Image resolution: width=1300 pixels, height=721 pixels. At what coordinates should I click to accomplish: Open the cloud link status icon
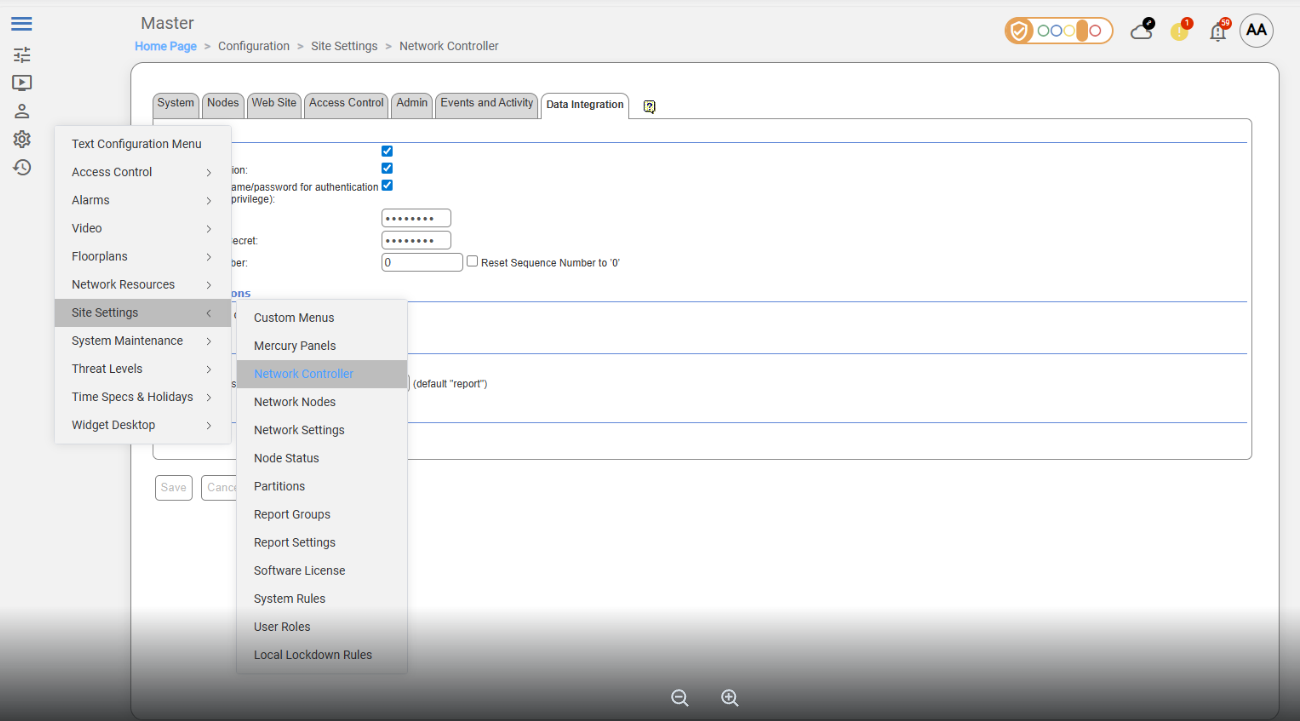pyautogui.click(x=1142, y=30)
